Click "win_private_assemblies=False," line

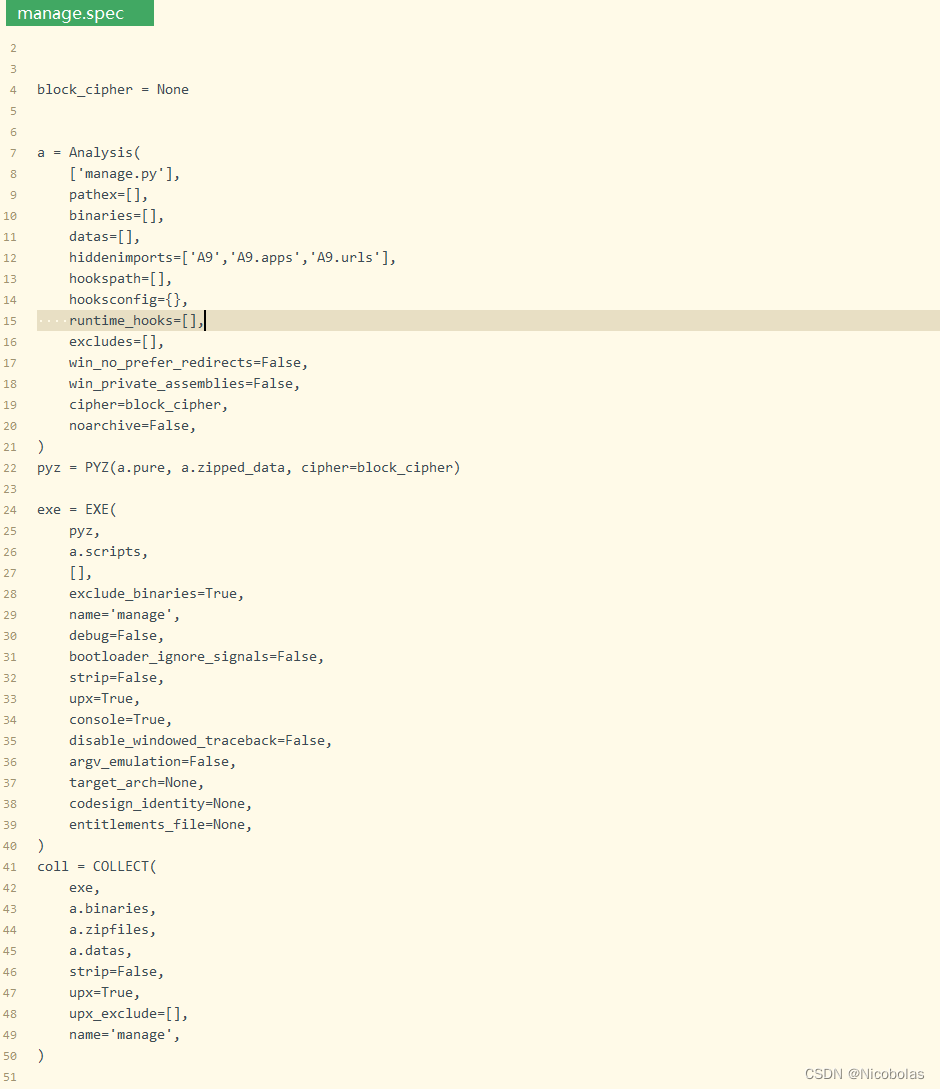(184, 383)
